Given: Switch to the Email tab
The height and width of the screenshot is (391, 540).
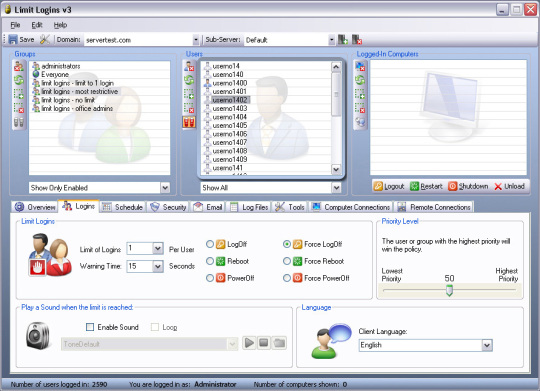Looking at the screenshot, I should tap(208, 207).
